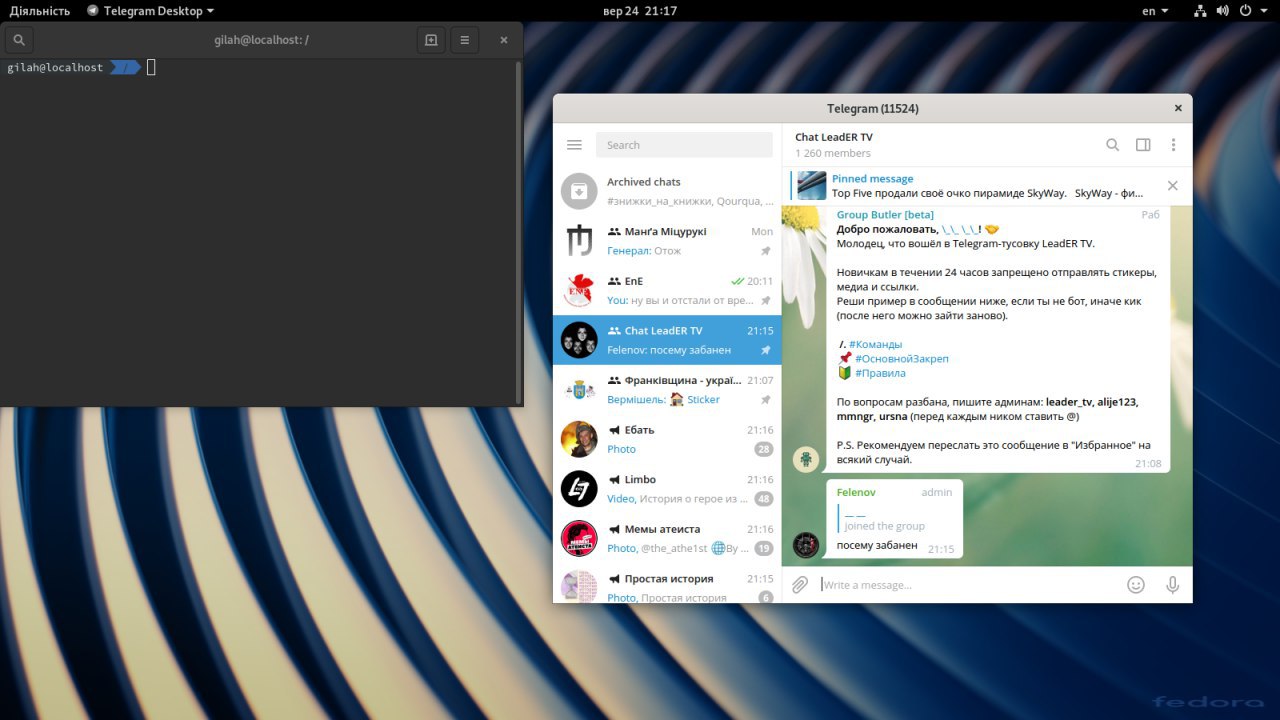Open a new tab in terminal
Screen dimensions: 1280x720
tap(431, 40)
